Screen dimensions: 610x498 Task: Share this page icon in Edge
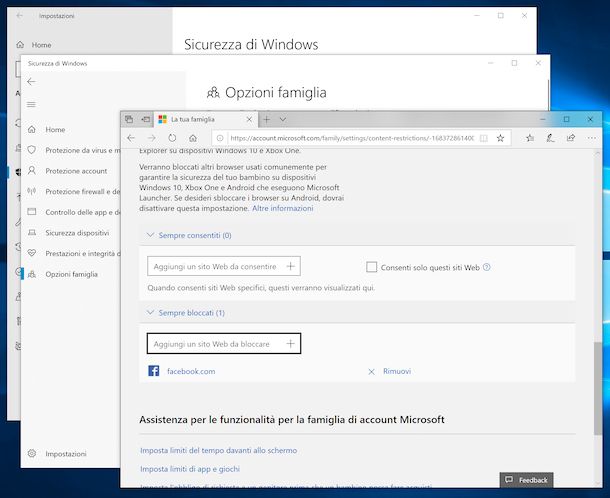571,138
